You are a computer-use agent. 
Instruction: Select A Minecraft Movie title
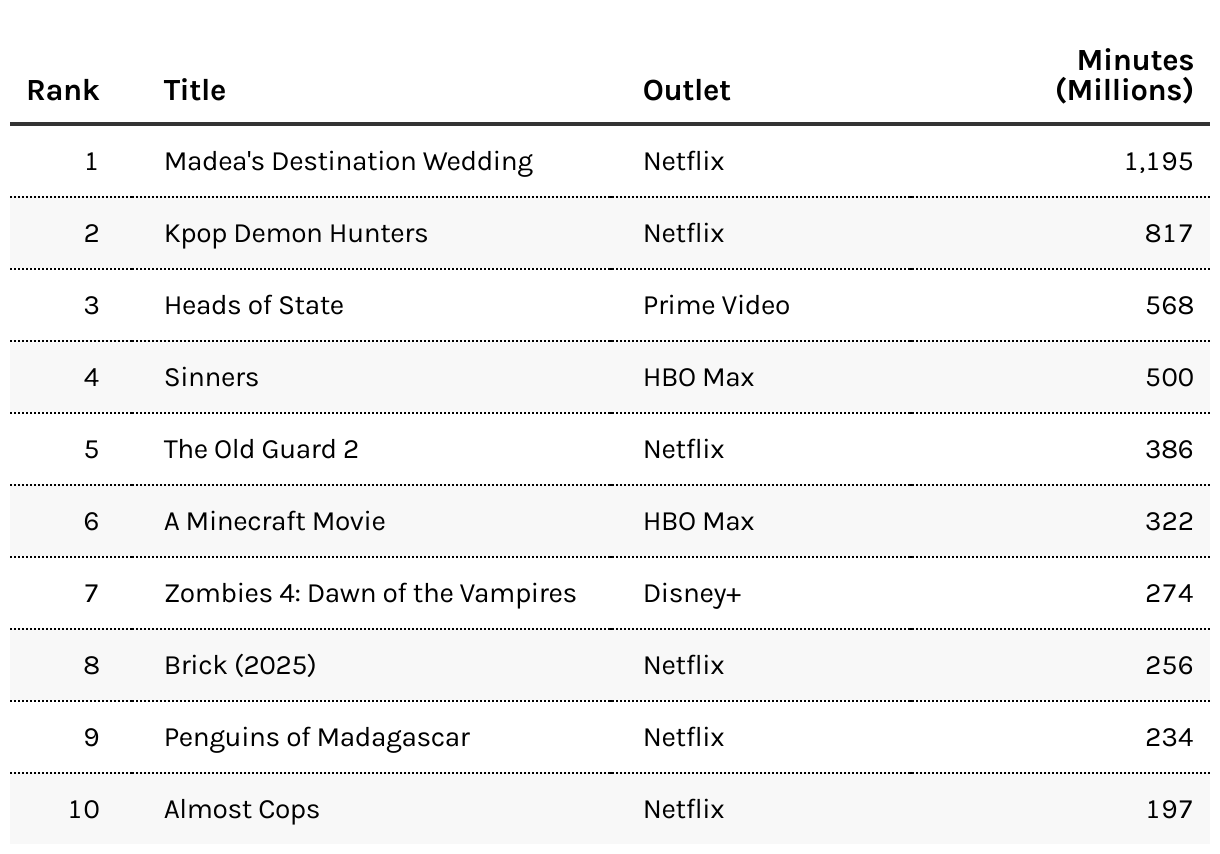[274, 522]
